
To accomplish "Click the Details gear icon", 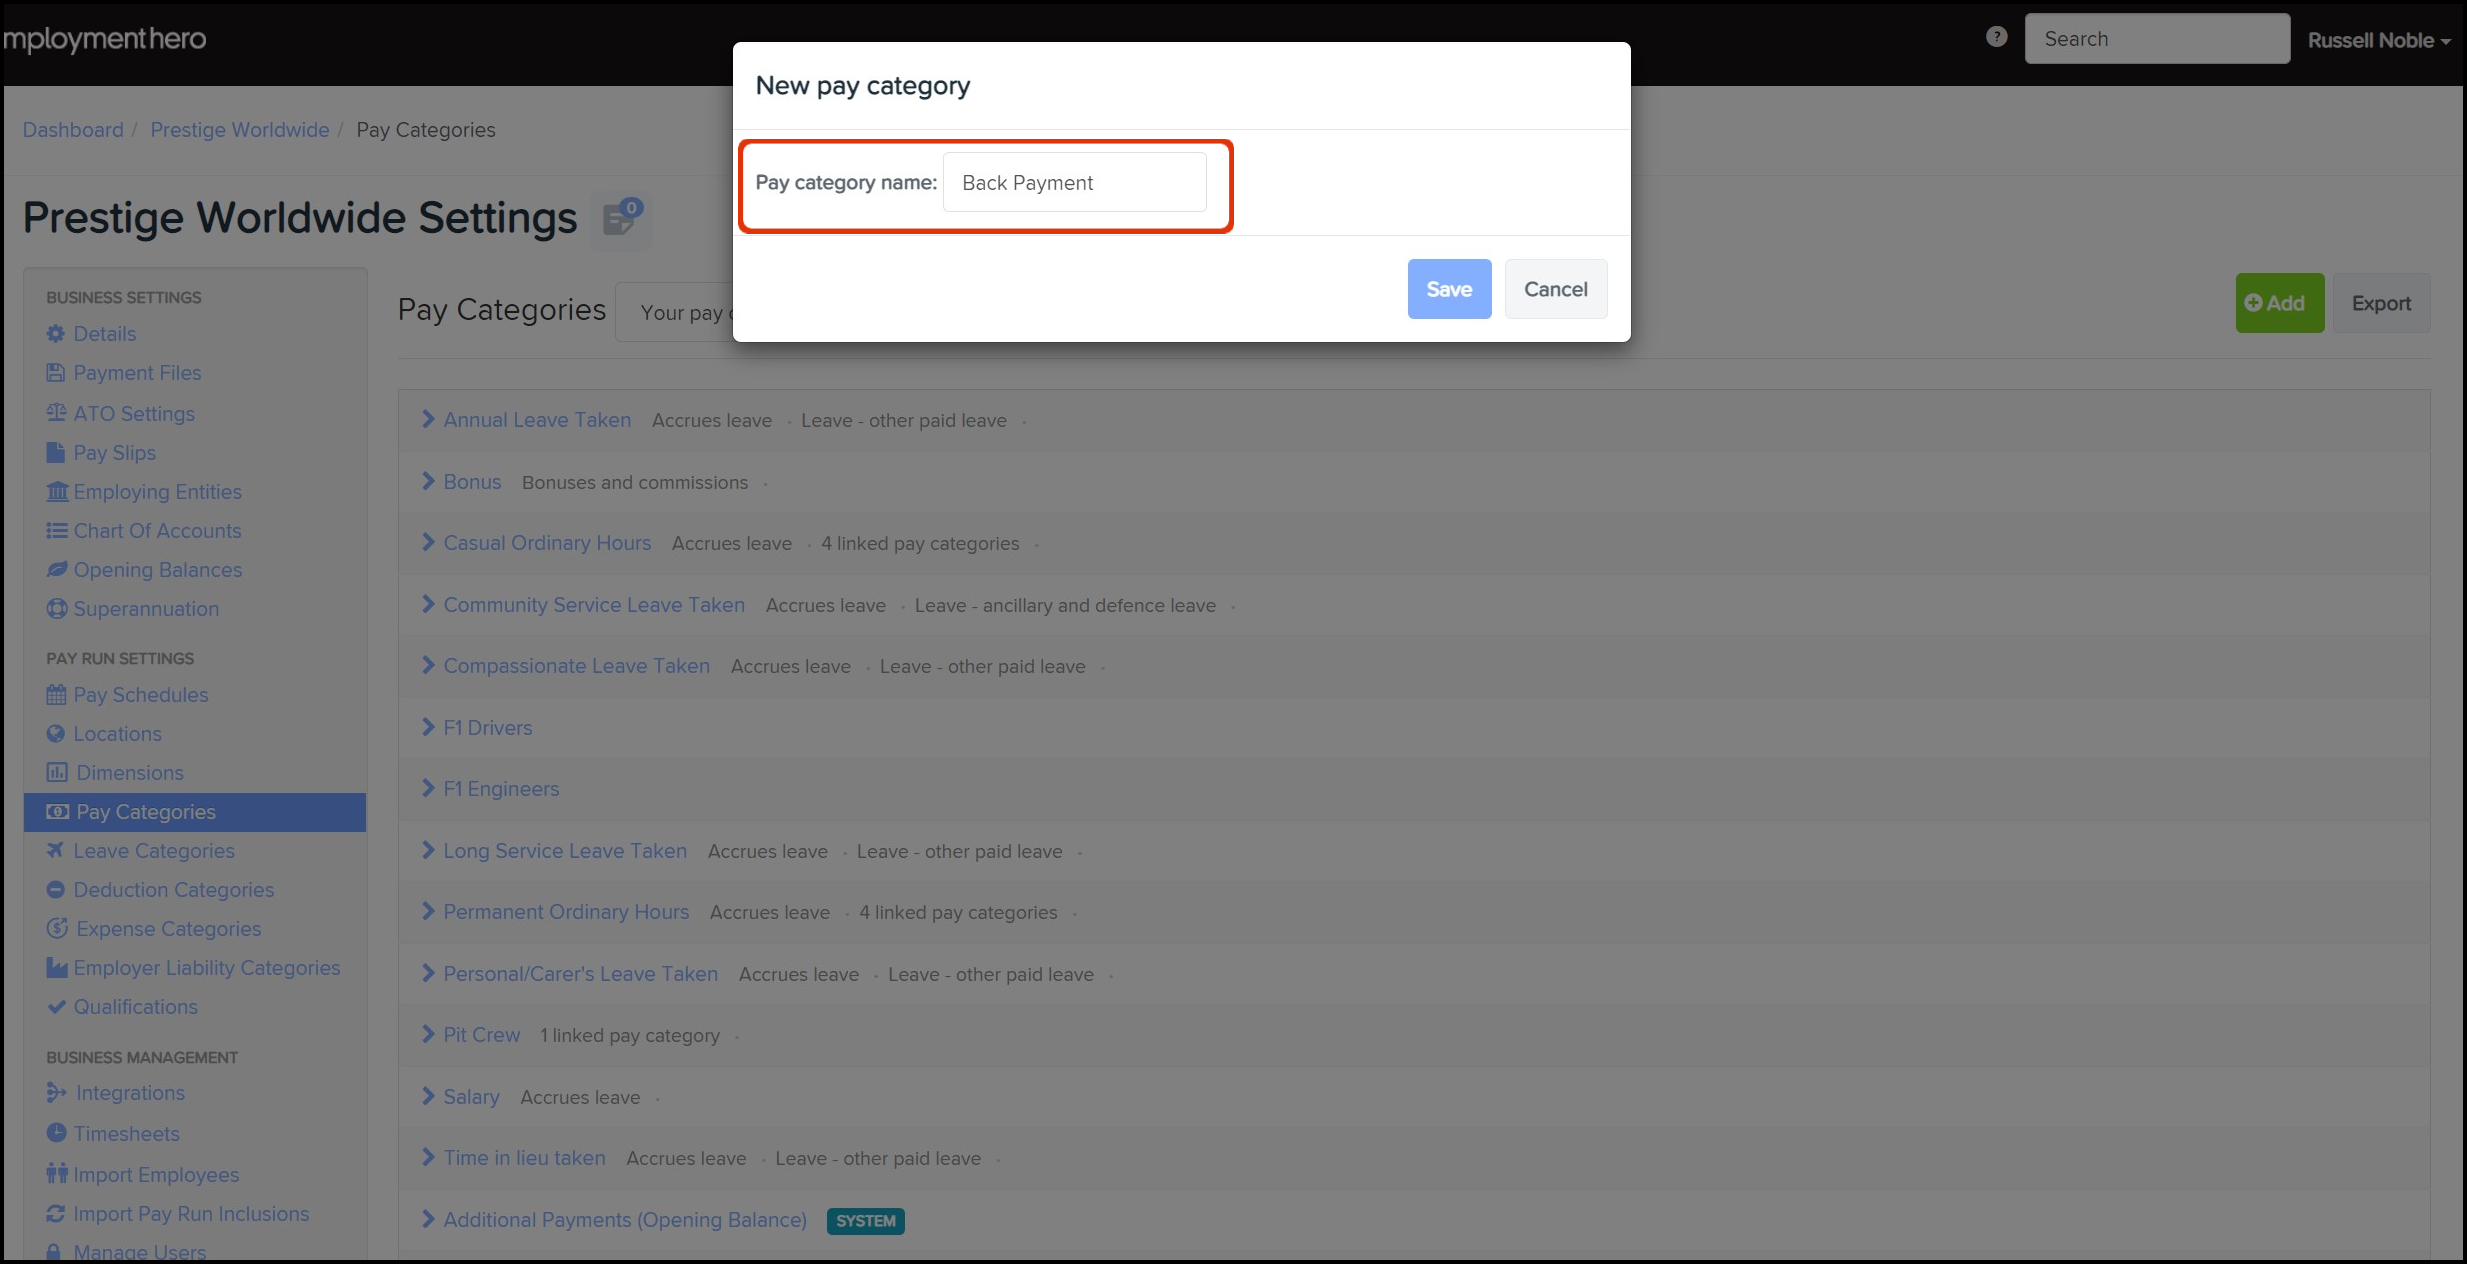I will point(56,334).
